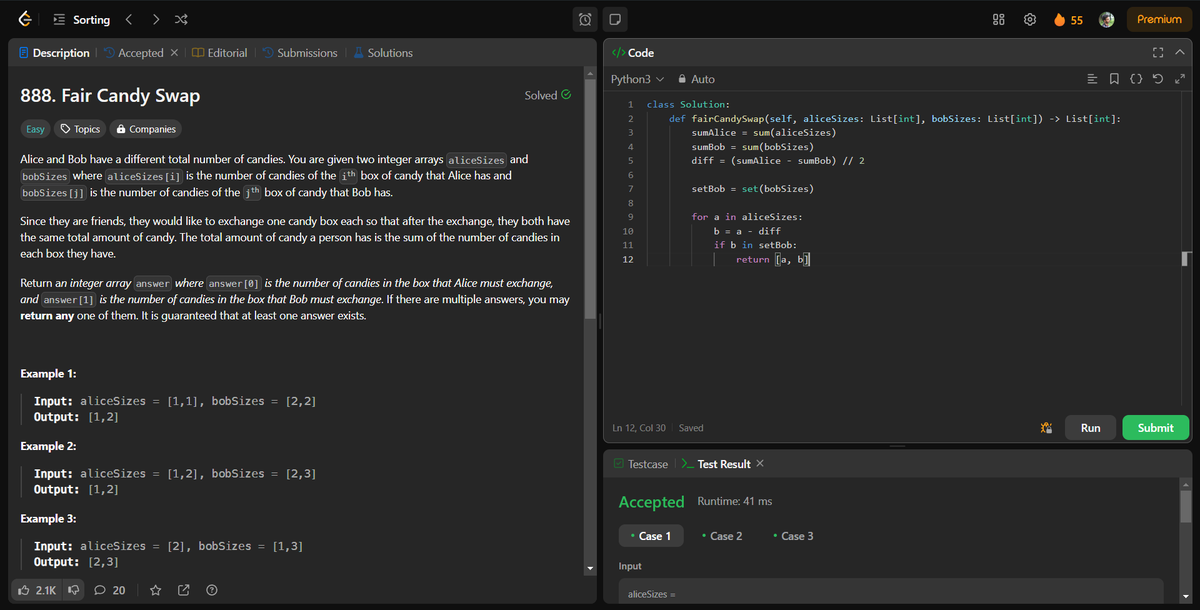Open the alarm clock timer
The width and height of the screenshot is (1200, 610).
pos(587,19)
